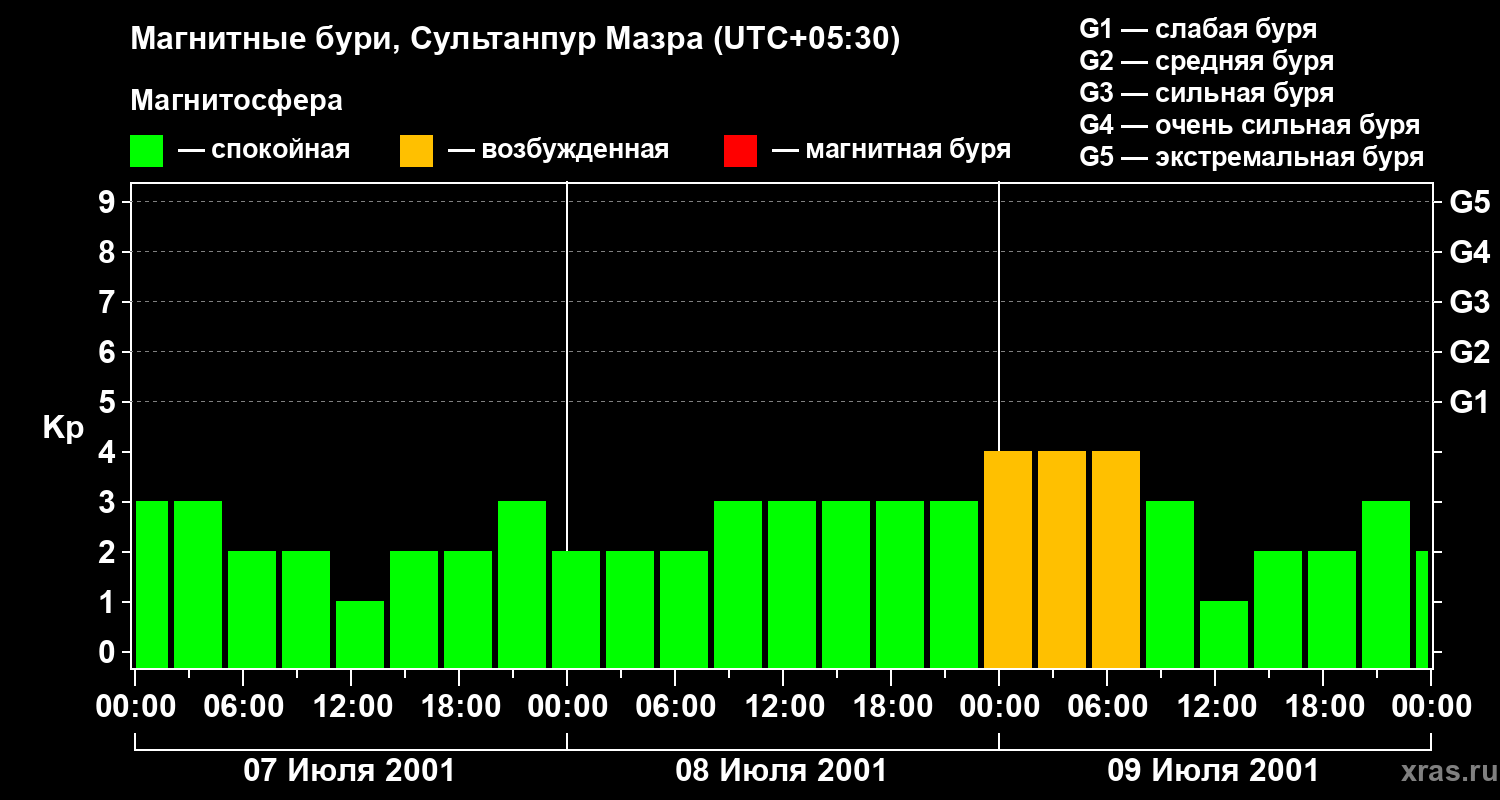The image size is (1500, 800).
Task: Select the "G4 — очень сильная буря" legend line
Action: click(x=1250, y=125)
